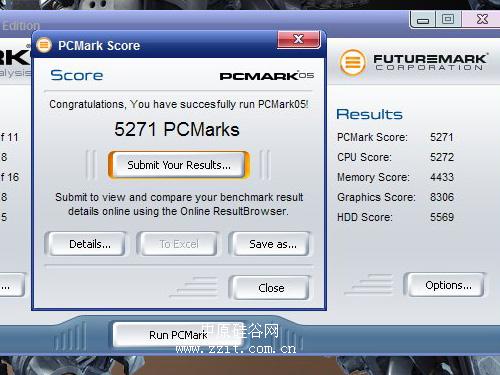This screenshot has width=500, height=375.
Task: Click the orange PCMark Score dialog icon
Action: tap(44, 45)
